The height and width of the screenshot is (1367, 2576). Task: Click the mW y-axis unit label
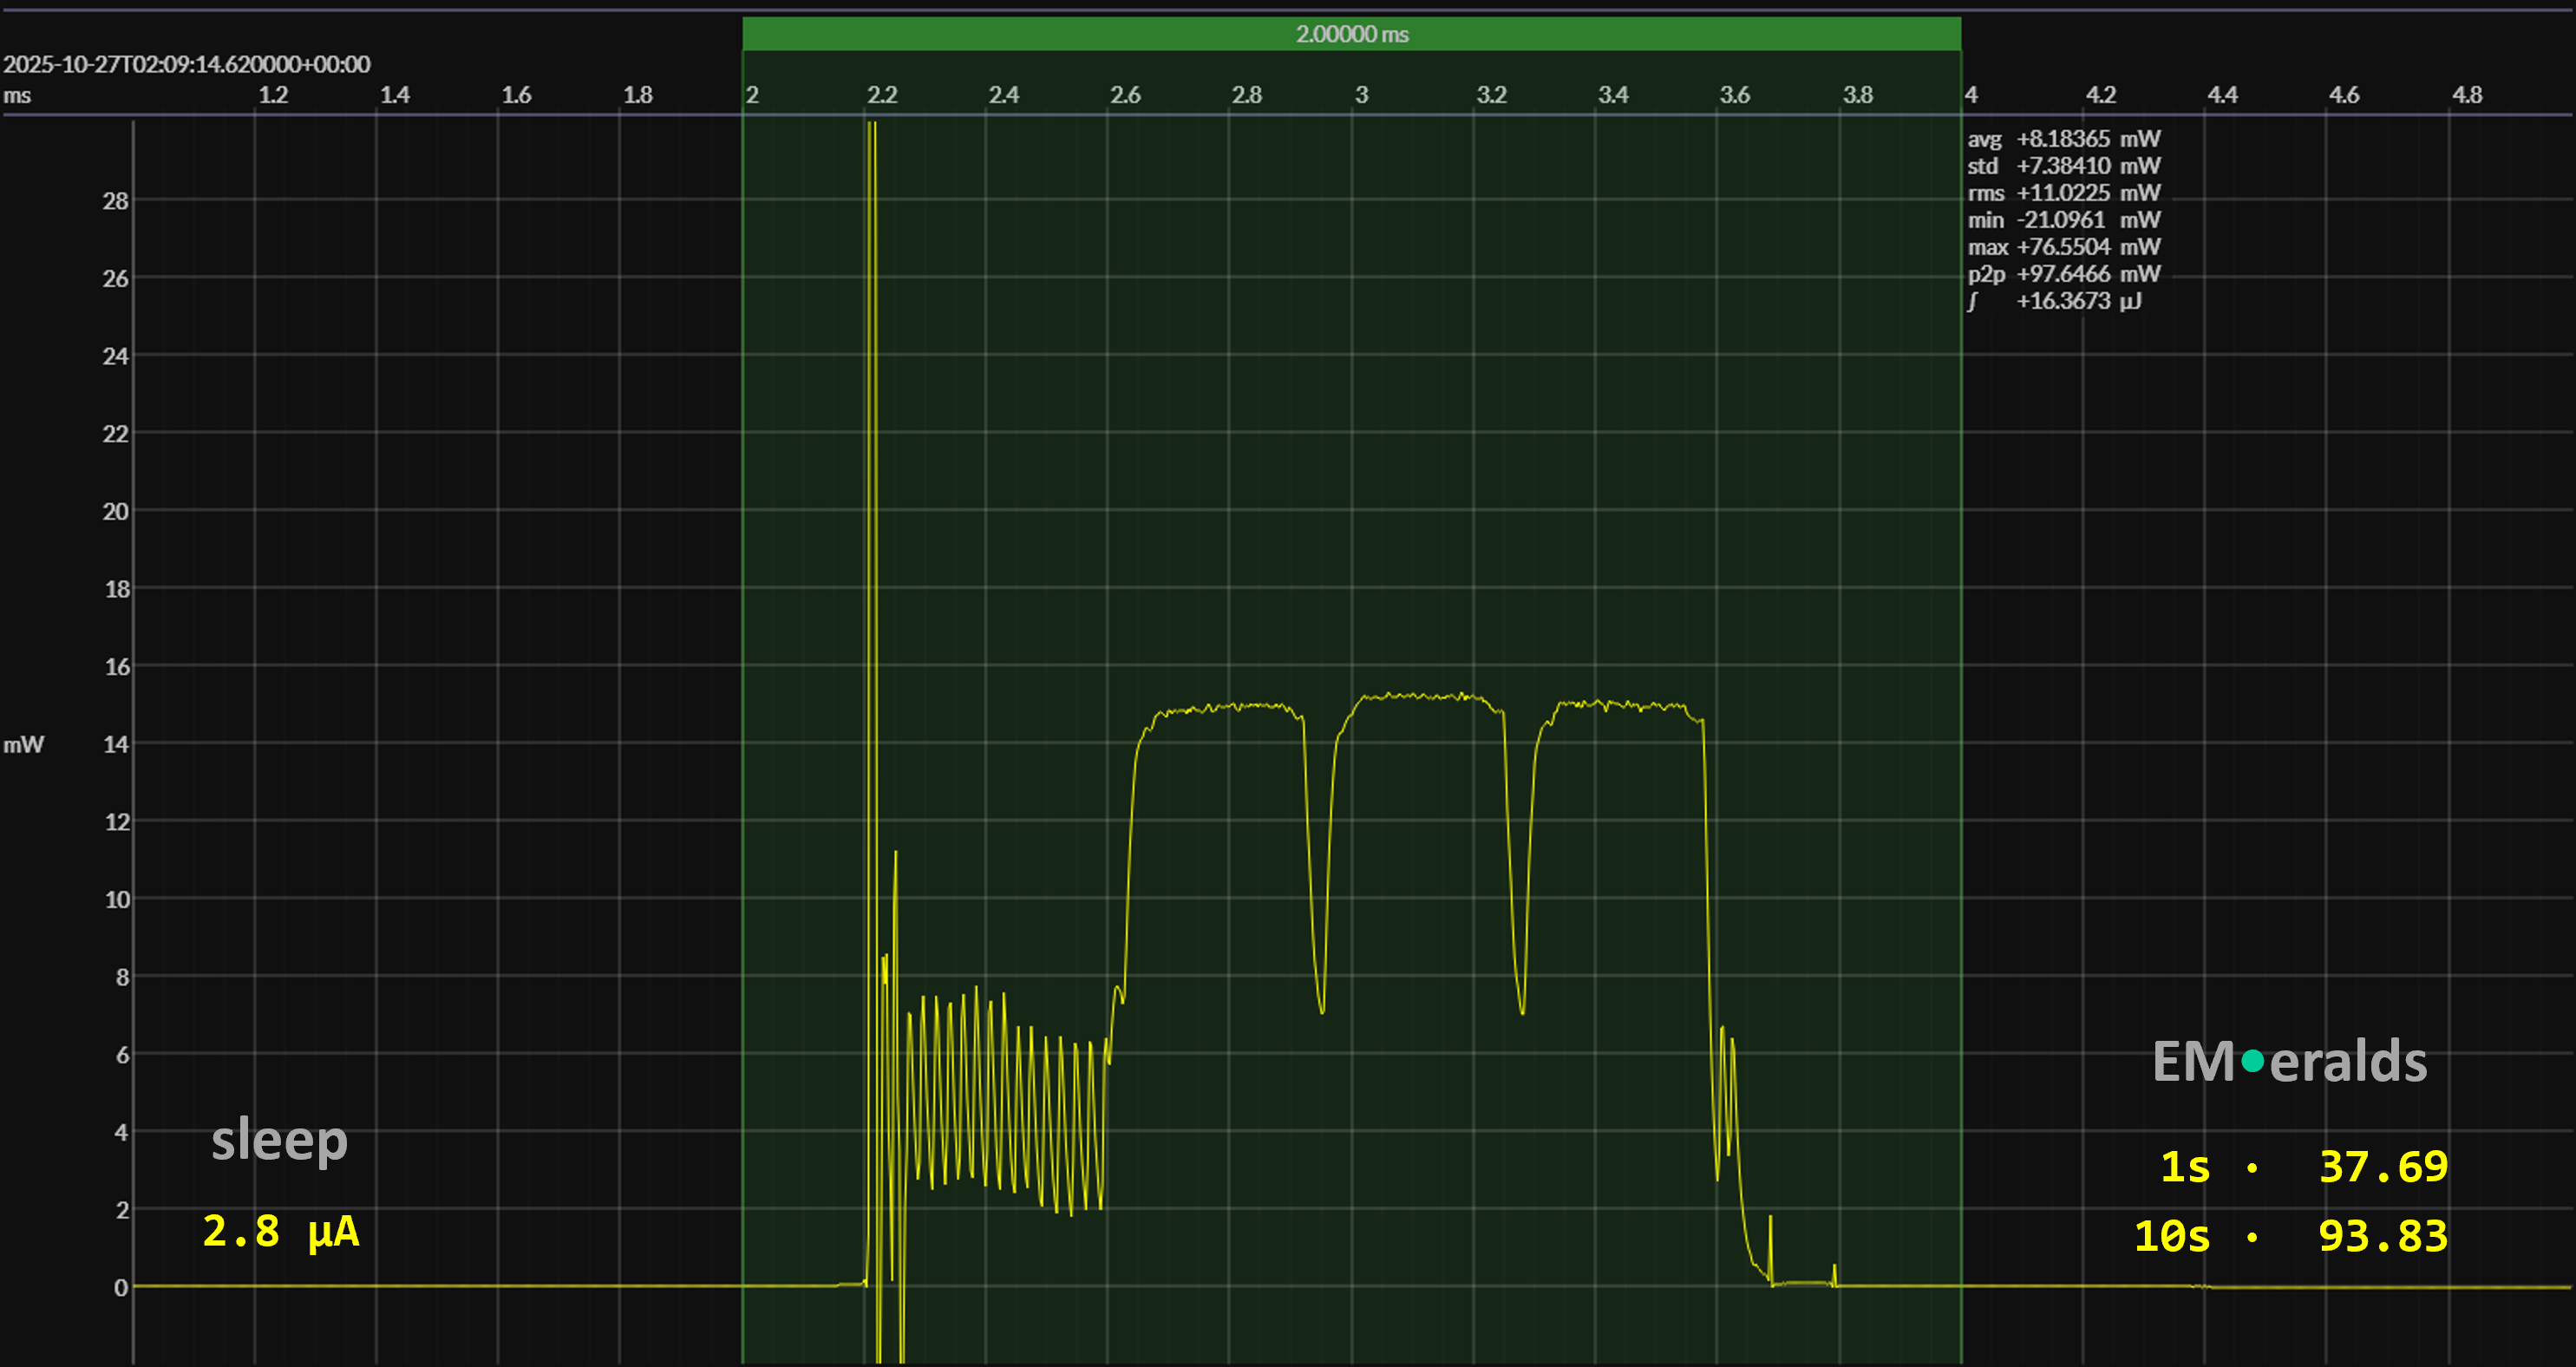(24, 745)
